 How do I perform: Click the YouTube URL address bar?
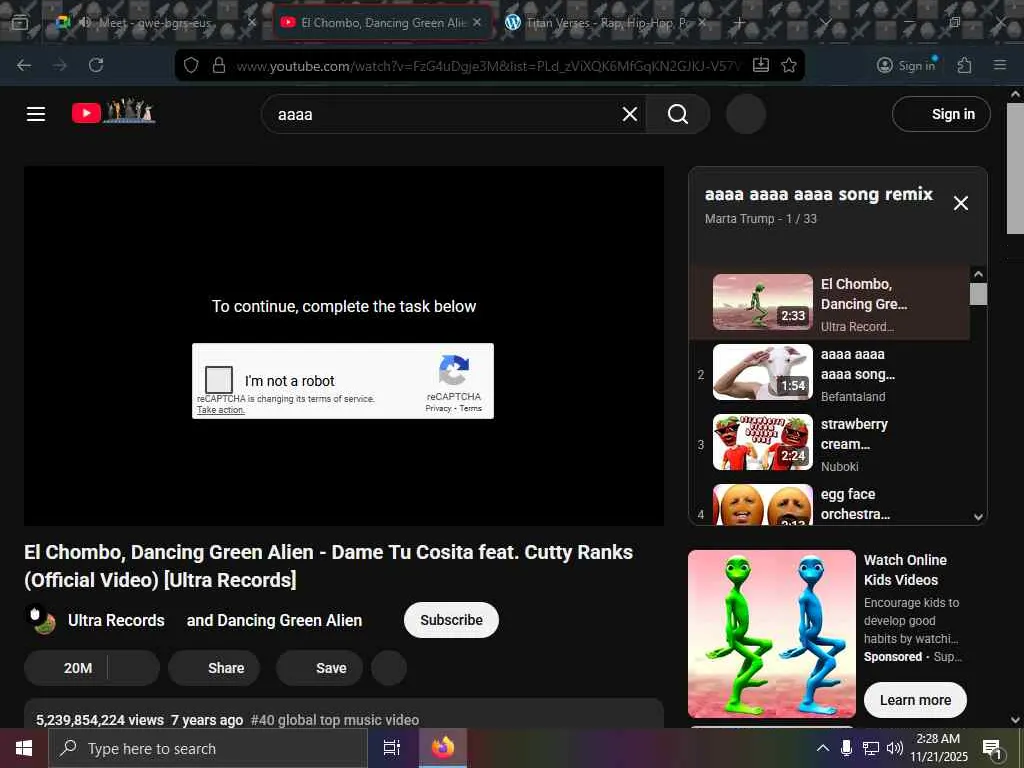point(488,66)
